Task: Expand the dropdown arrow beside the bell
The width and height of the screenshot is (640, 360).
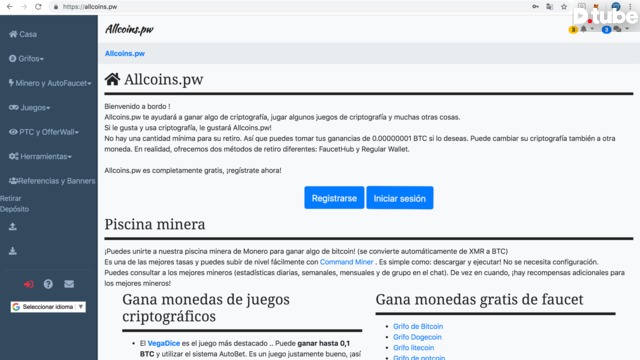Action: pyautogui.click(x=592, y=29)
